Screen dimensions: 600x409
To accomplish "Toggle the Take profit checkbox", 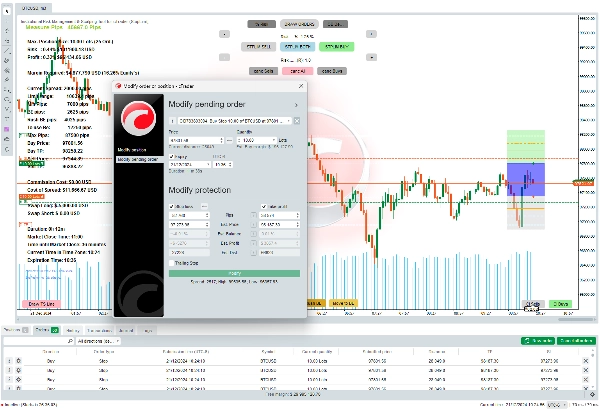I will coord(264,207).
